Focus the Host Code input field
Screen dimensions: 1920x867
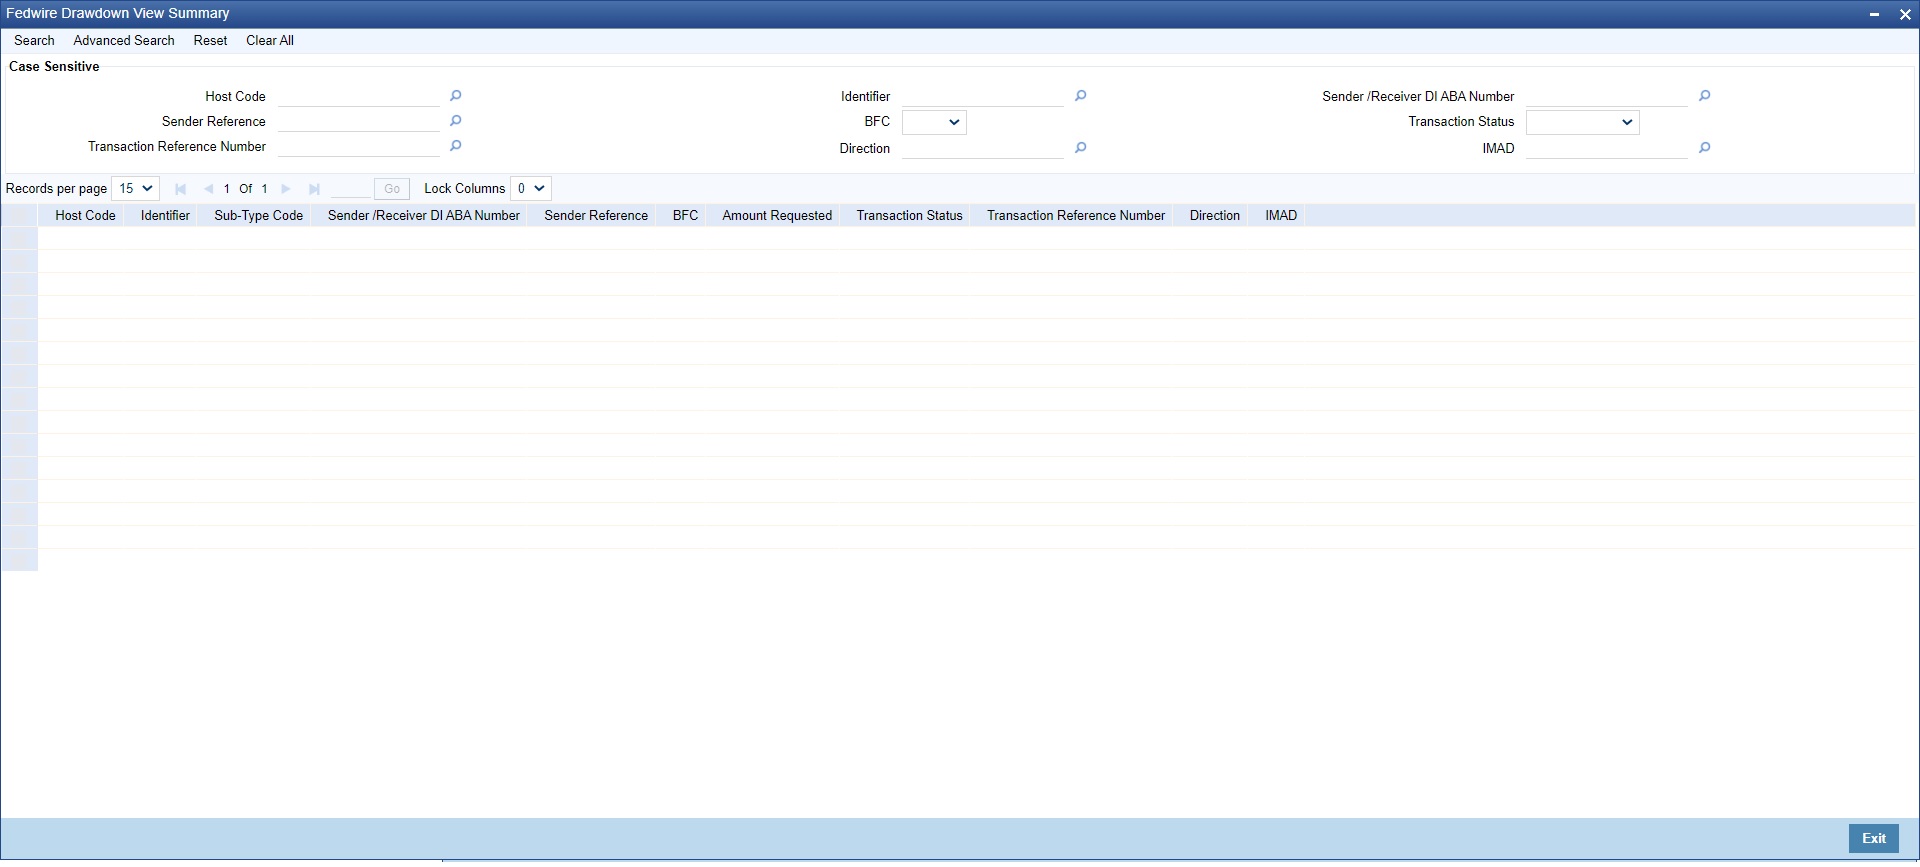[359, 96]
